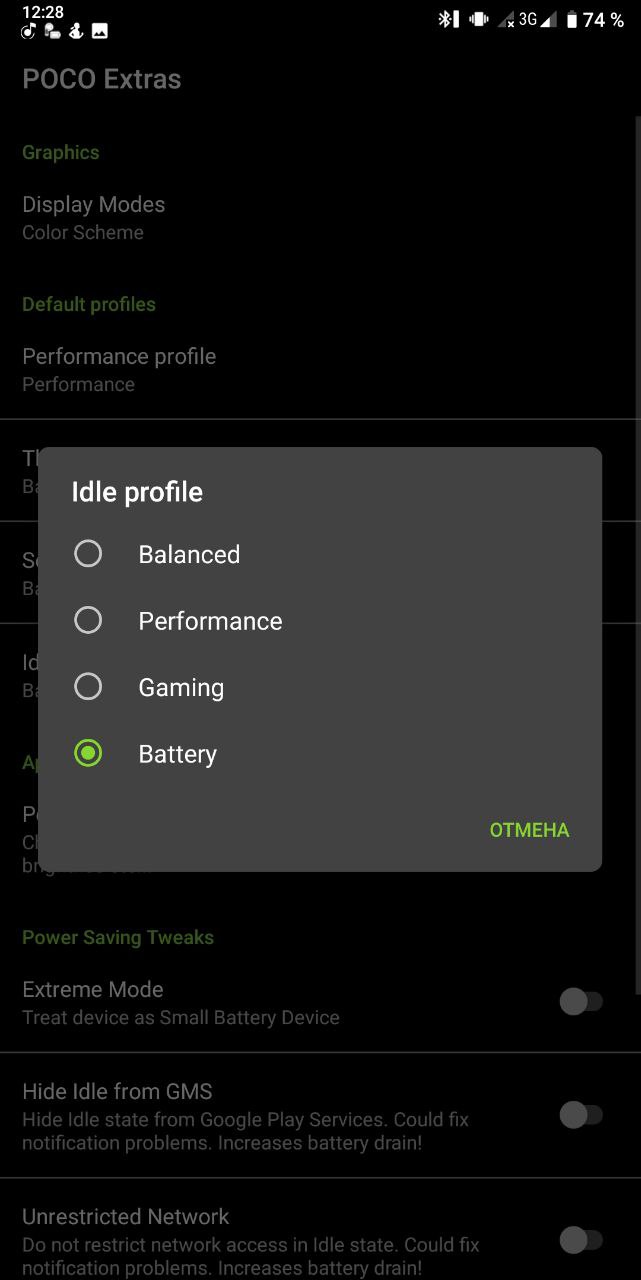Tap the ОТМЕНА cancel button
The height and width of the screenshot is (1280, 641).
click(529, 830)
